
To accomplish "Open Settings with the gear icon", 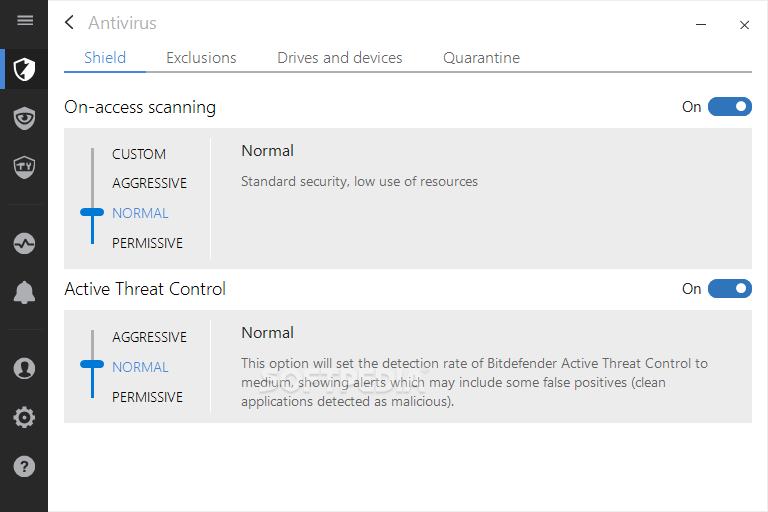I will [25, 417].
